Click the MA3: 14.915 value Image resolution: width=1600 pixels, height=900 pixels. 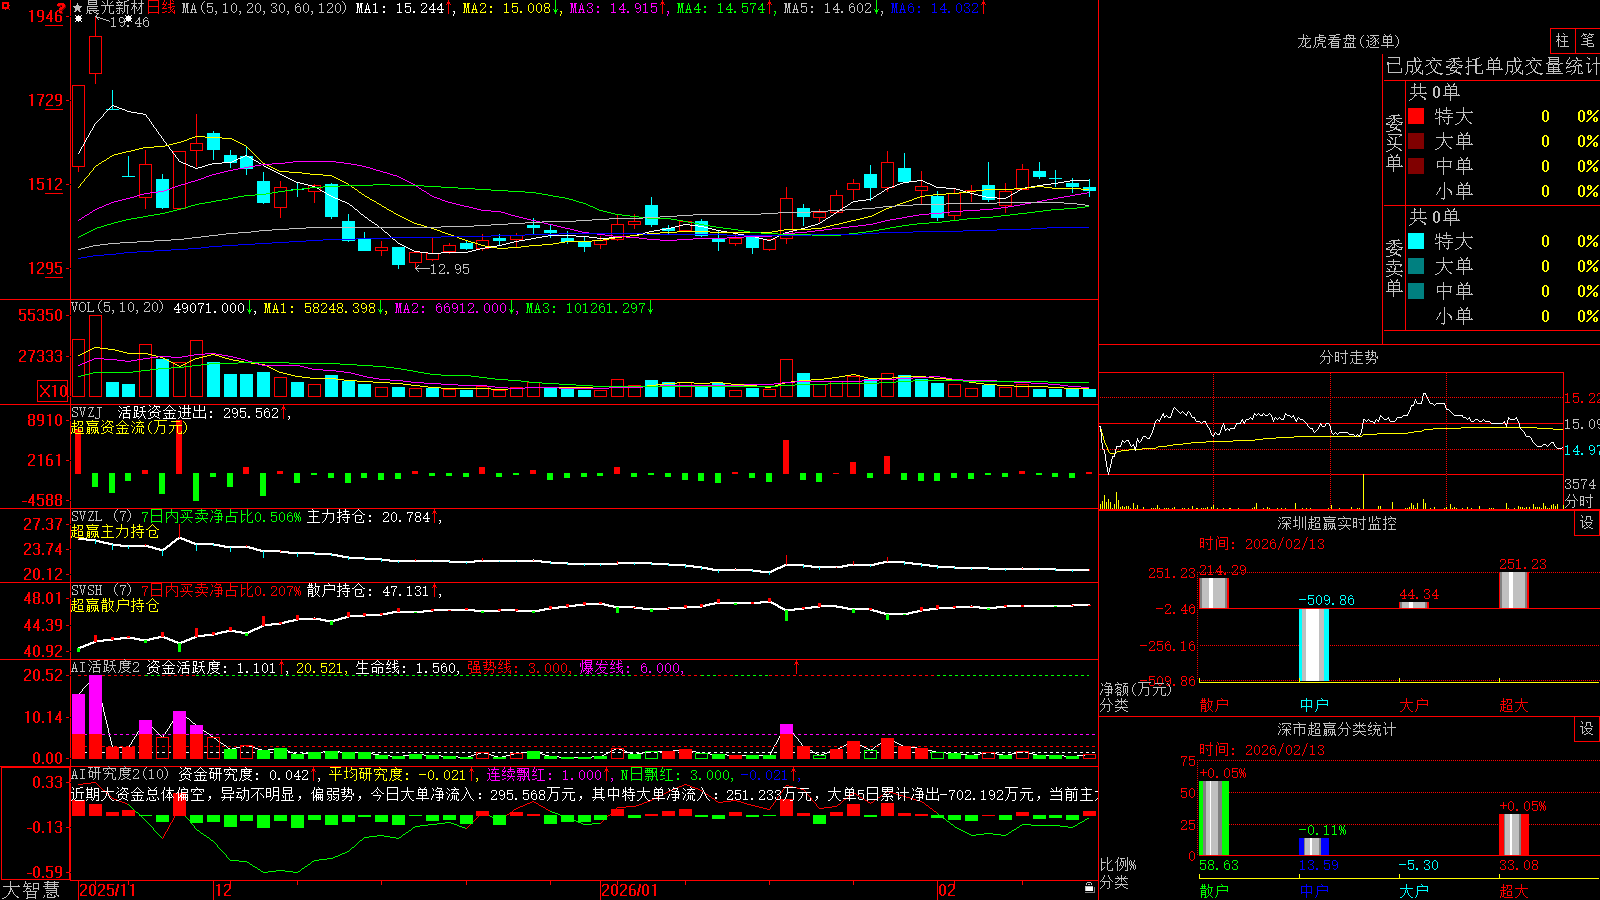[613, 8]
